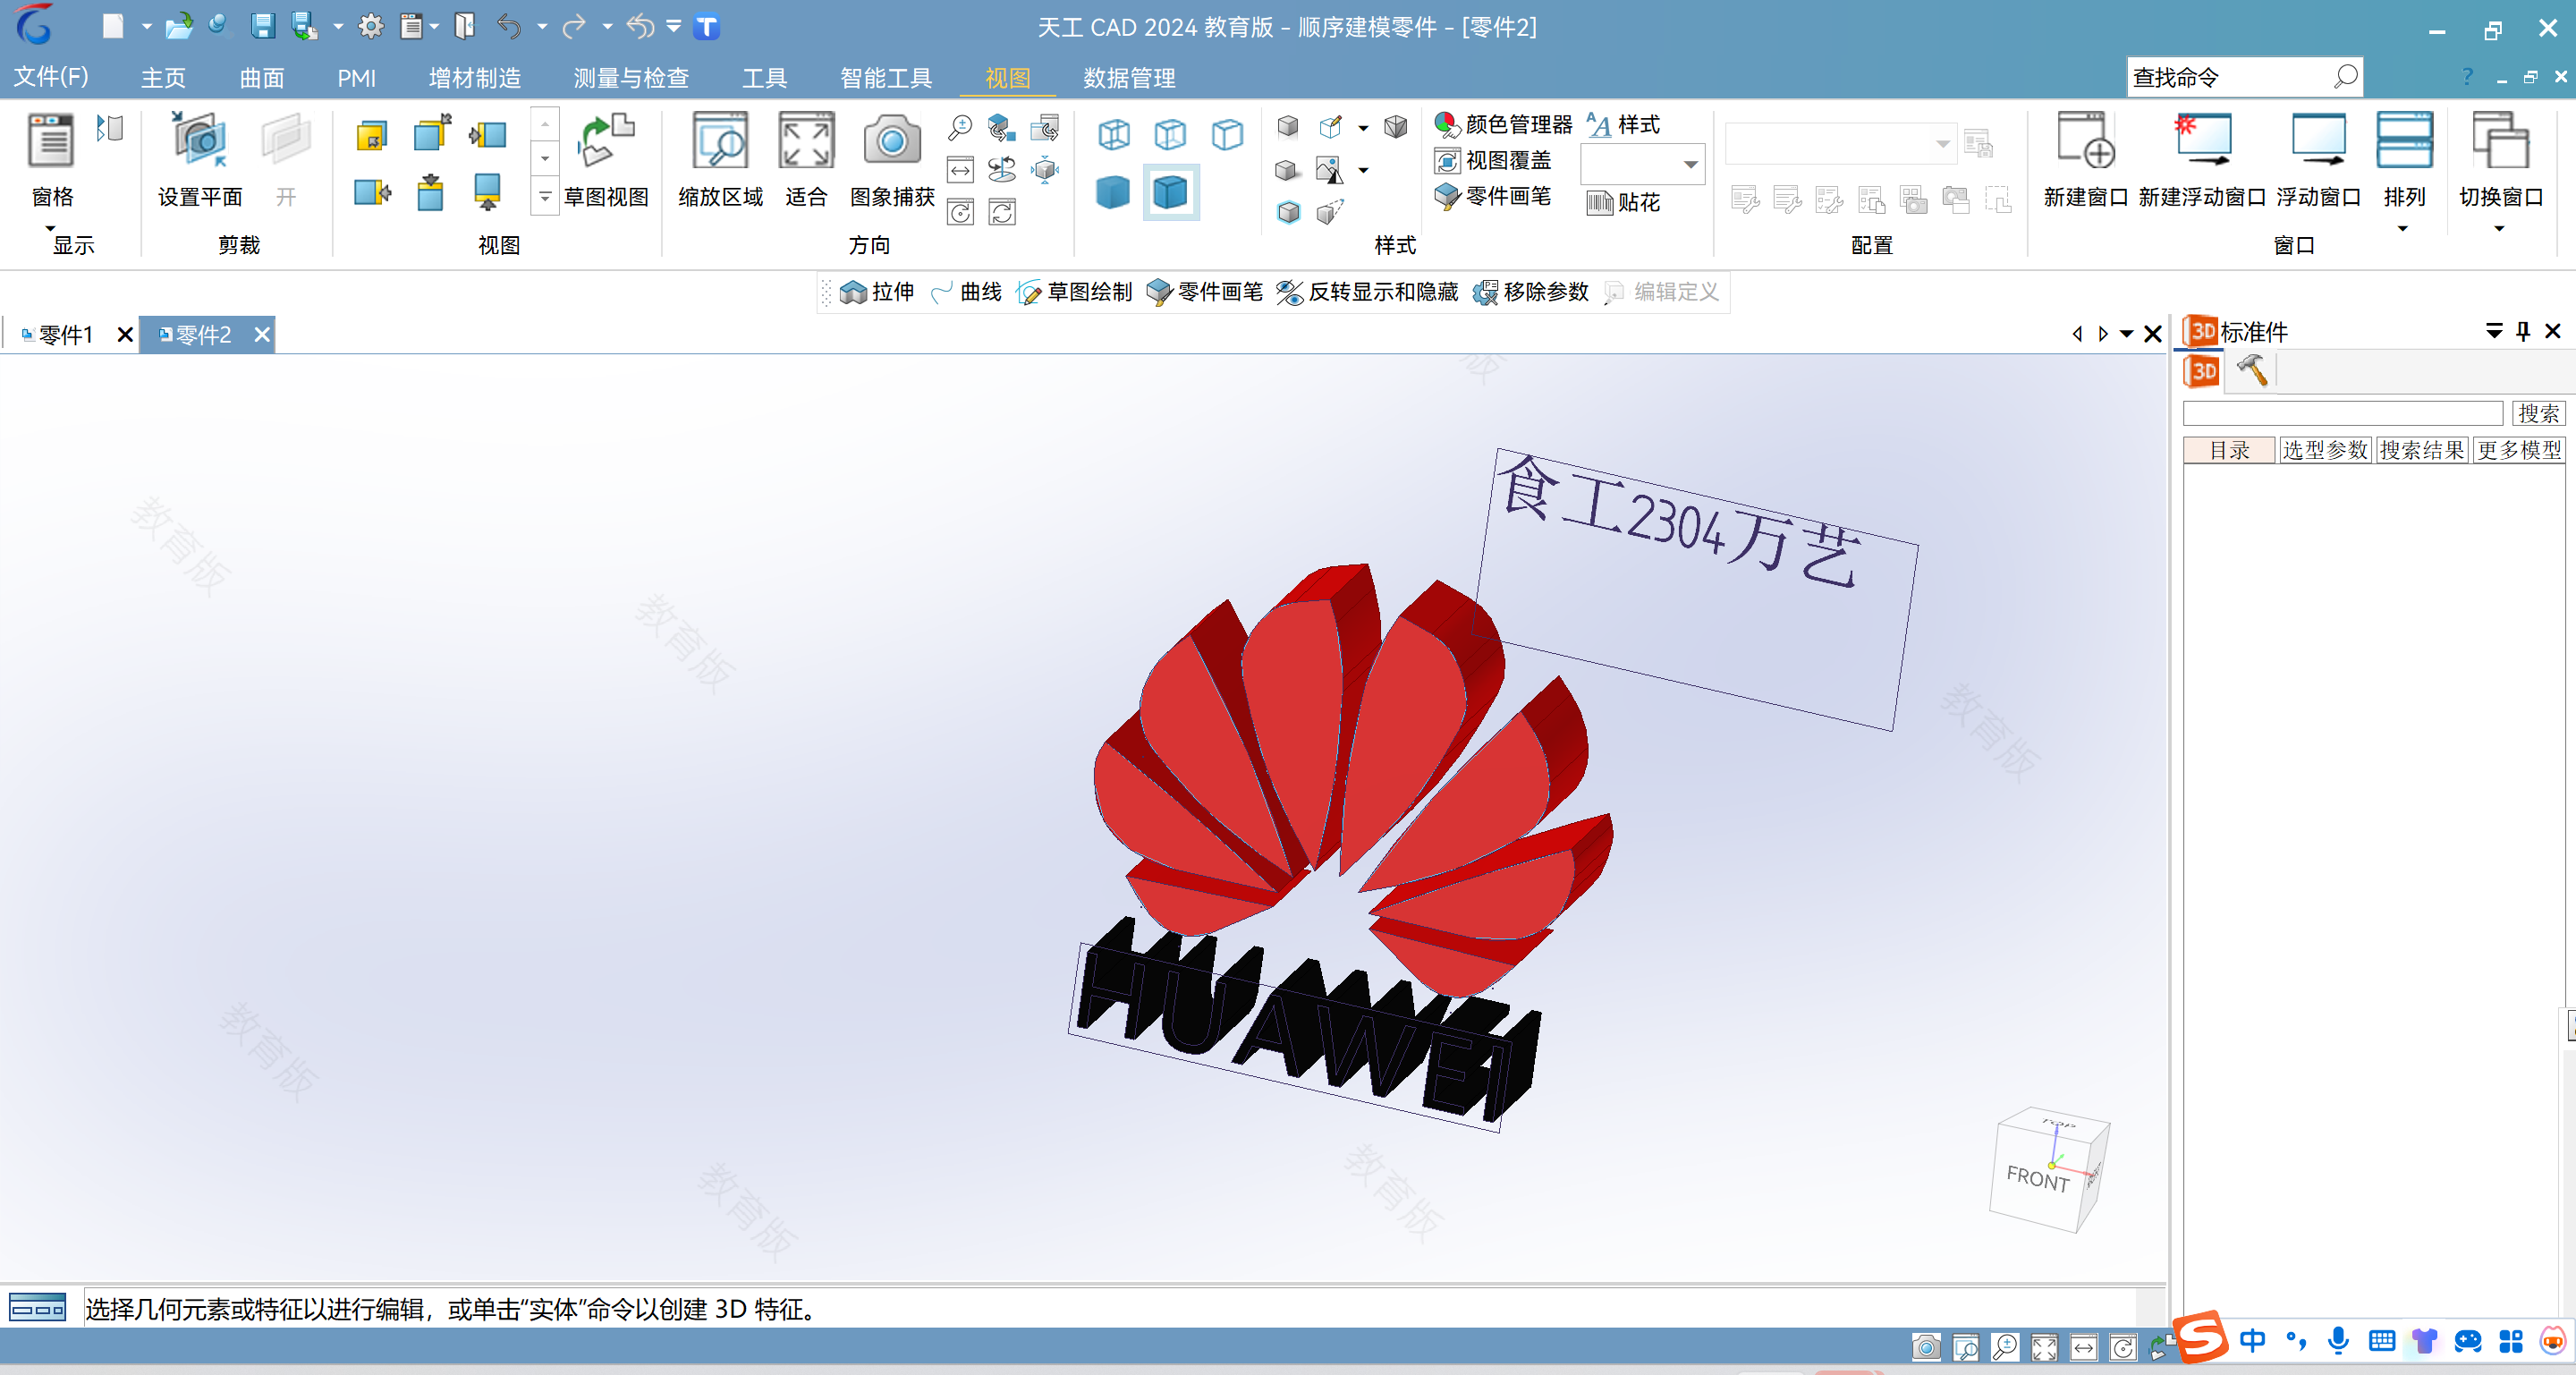Click the 贴花 decal tool

[1623, 203]
